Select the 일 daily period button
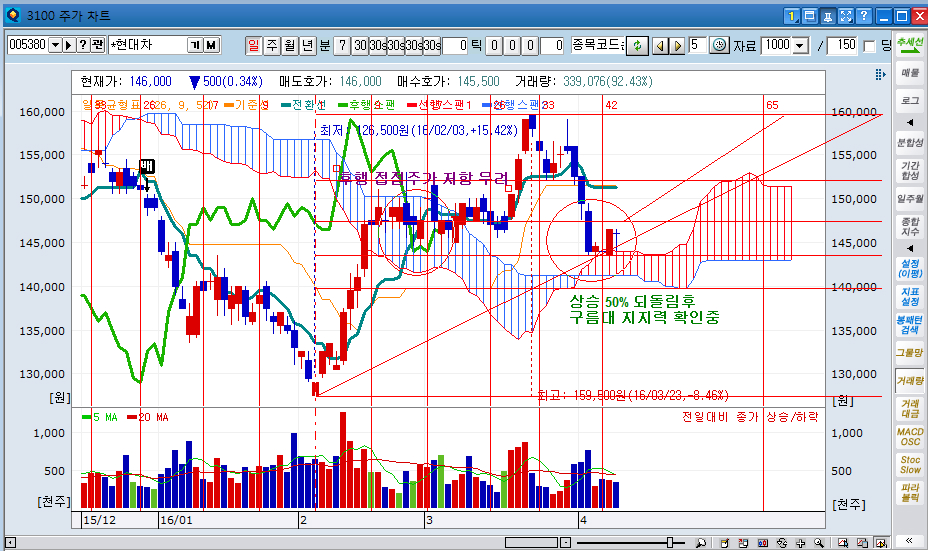The height and width of the screenshot is (551, 928). click(253, 45)
